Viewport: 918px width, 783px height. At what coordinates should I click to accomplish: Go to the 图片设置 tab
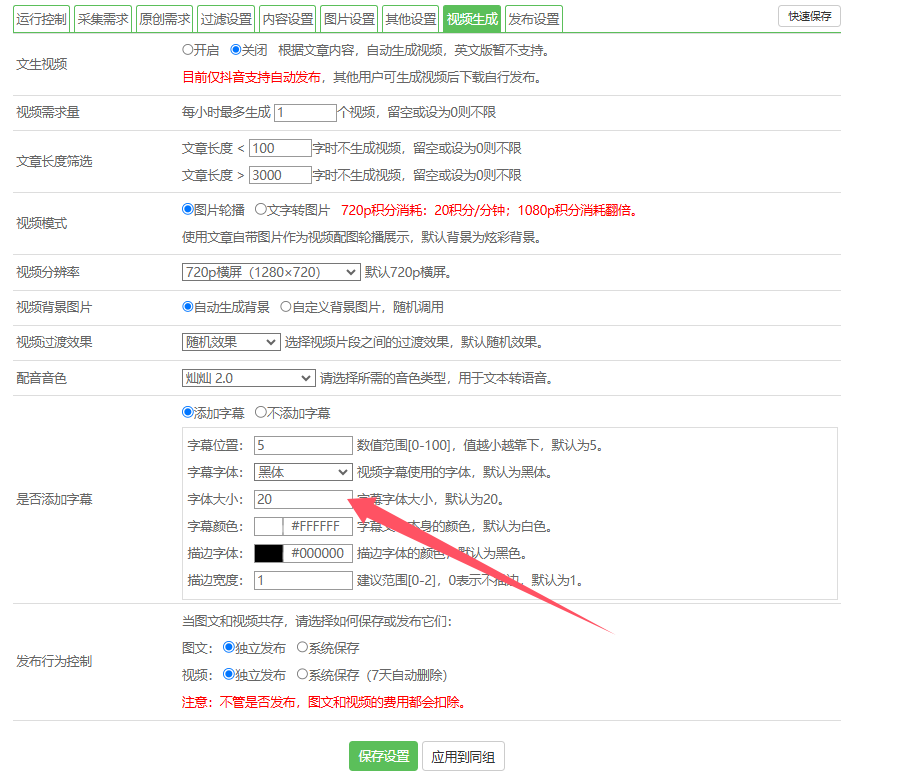point(349,19)
